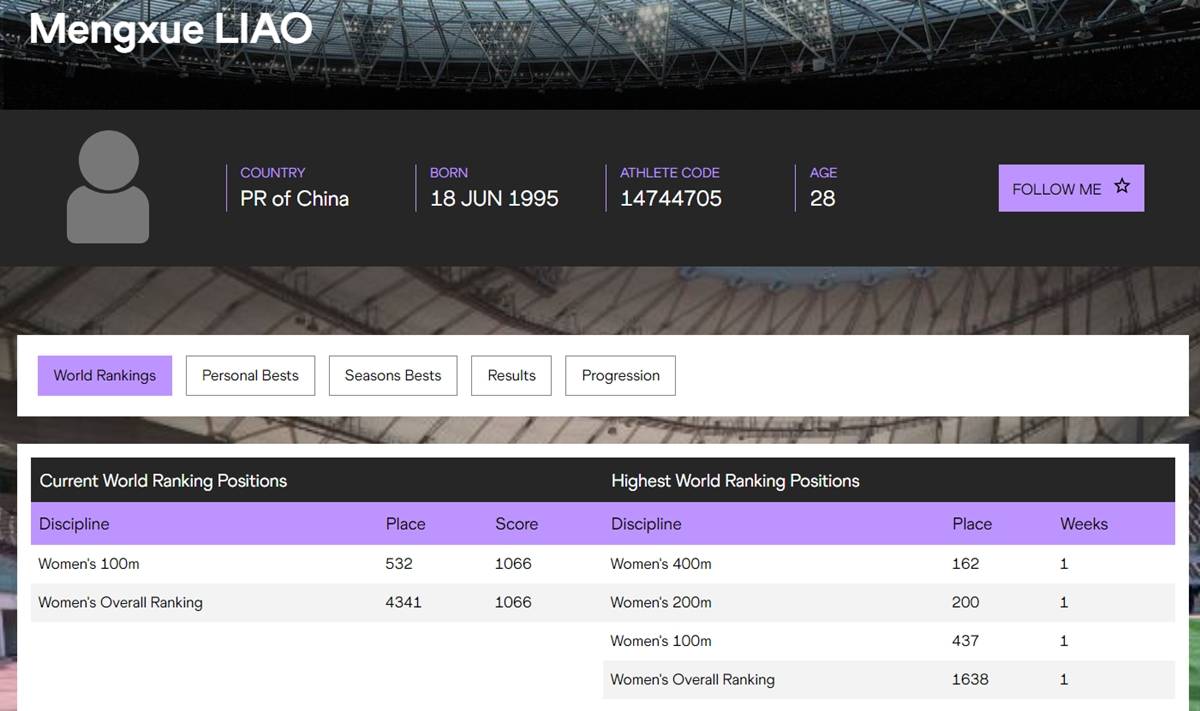Click Women's Overall Ranking in current positions
This screenshot has height=711, width=1200.
[x=120, y=603]
